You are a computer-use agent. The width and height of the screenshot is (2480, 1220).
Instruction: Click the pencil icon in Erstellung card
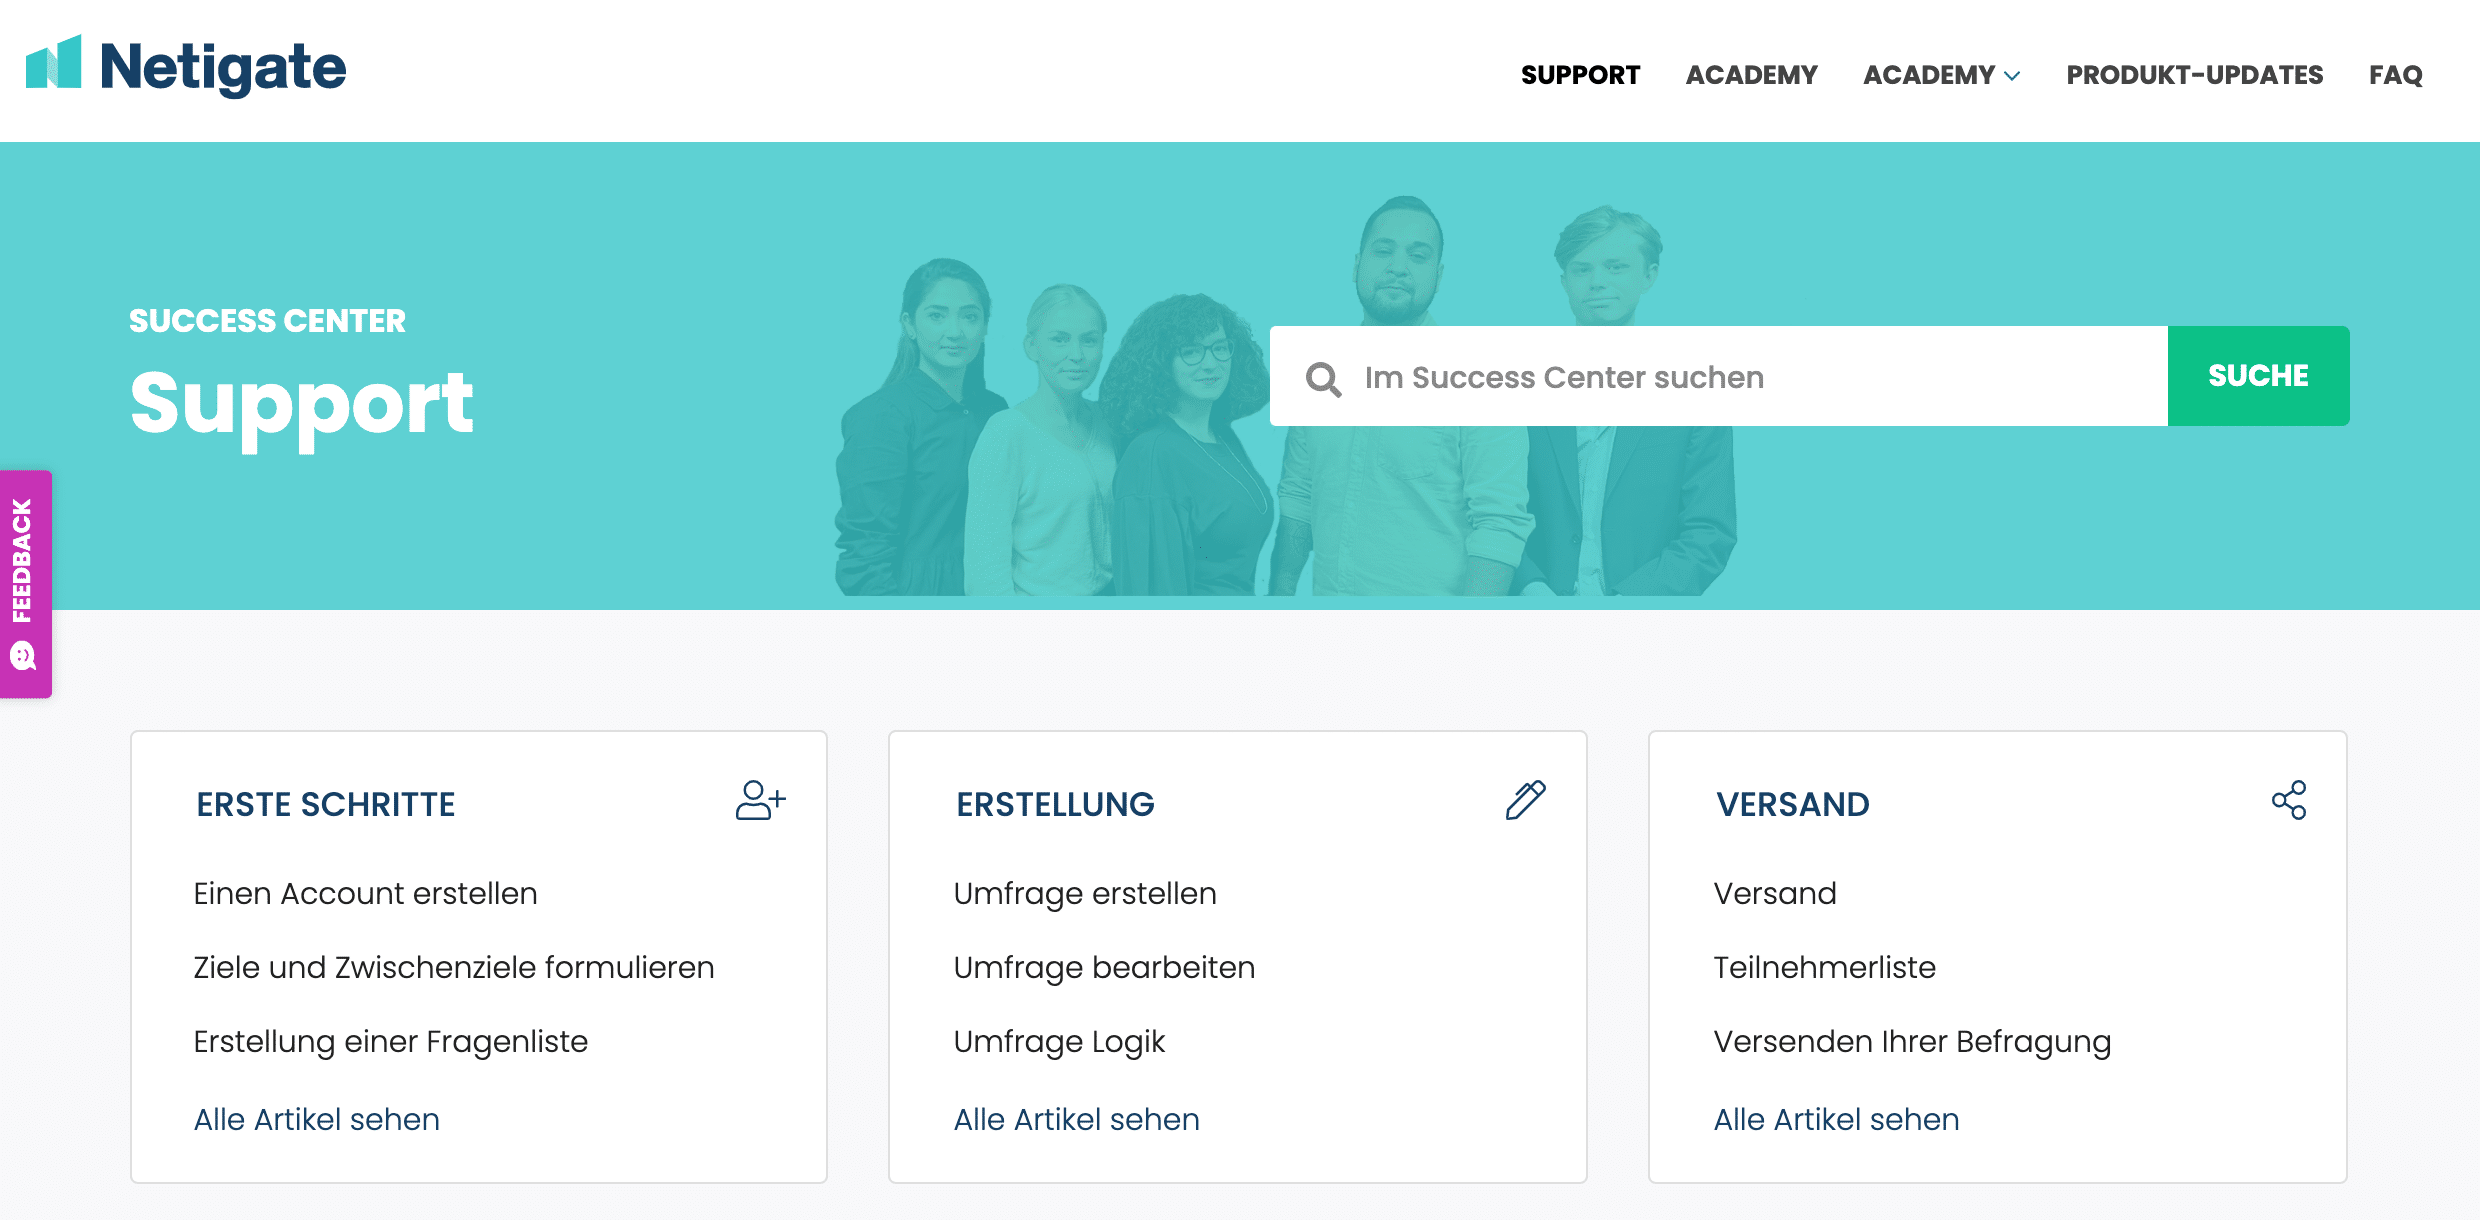(1525, 801)
